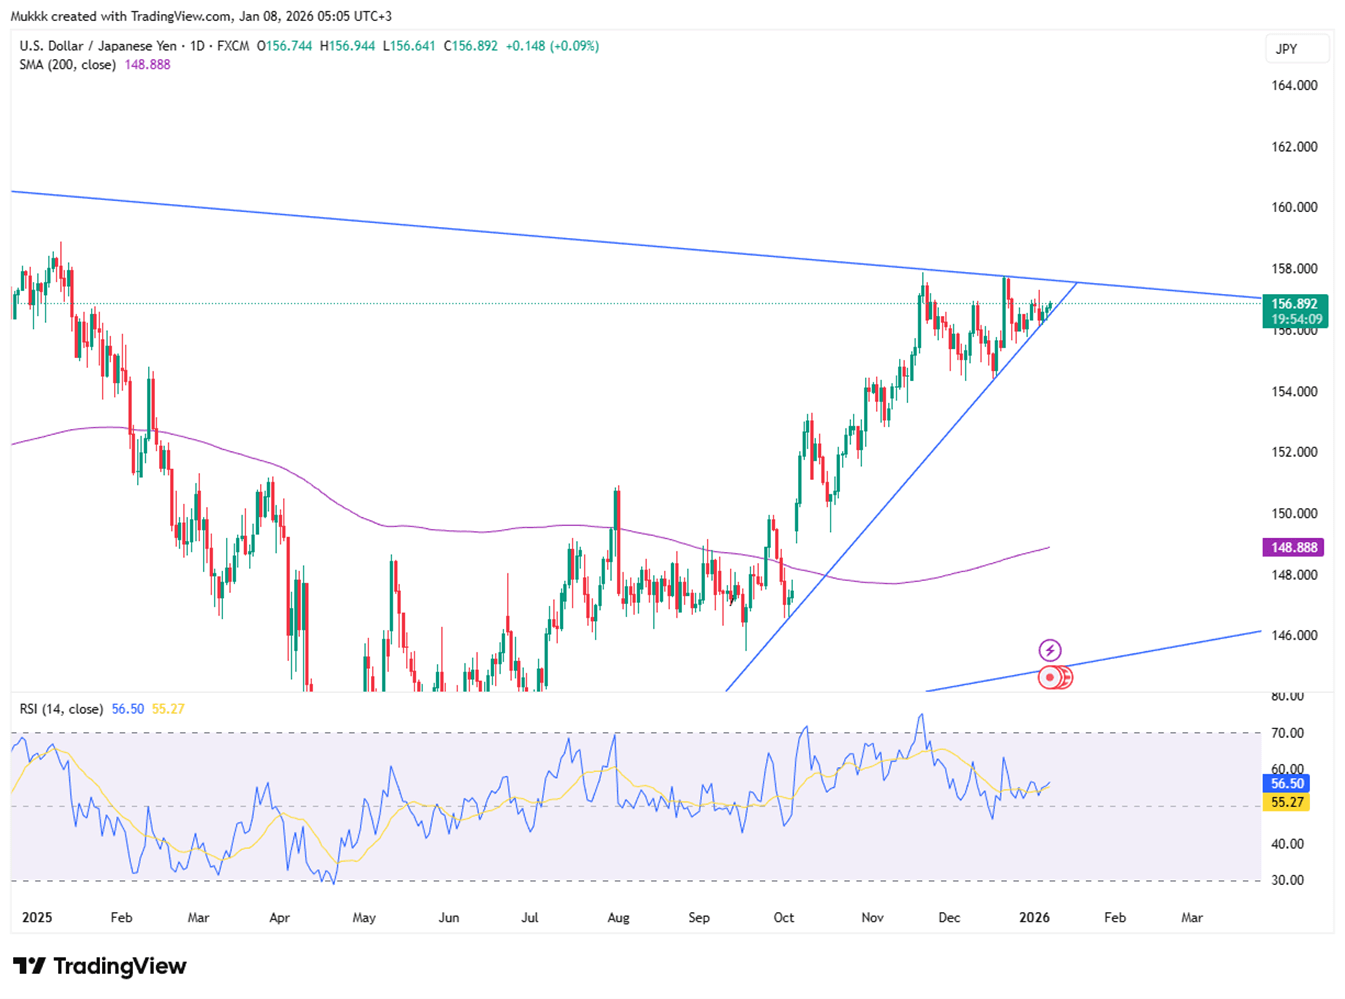Click the blue 56.50 RSI value label

pos(1287,783)
